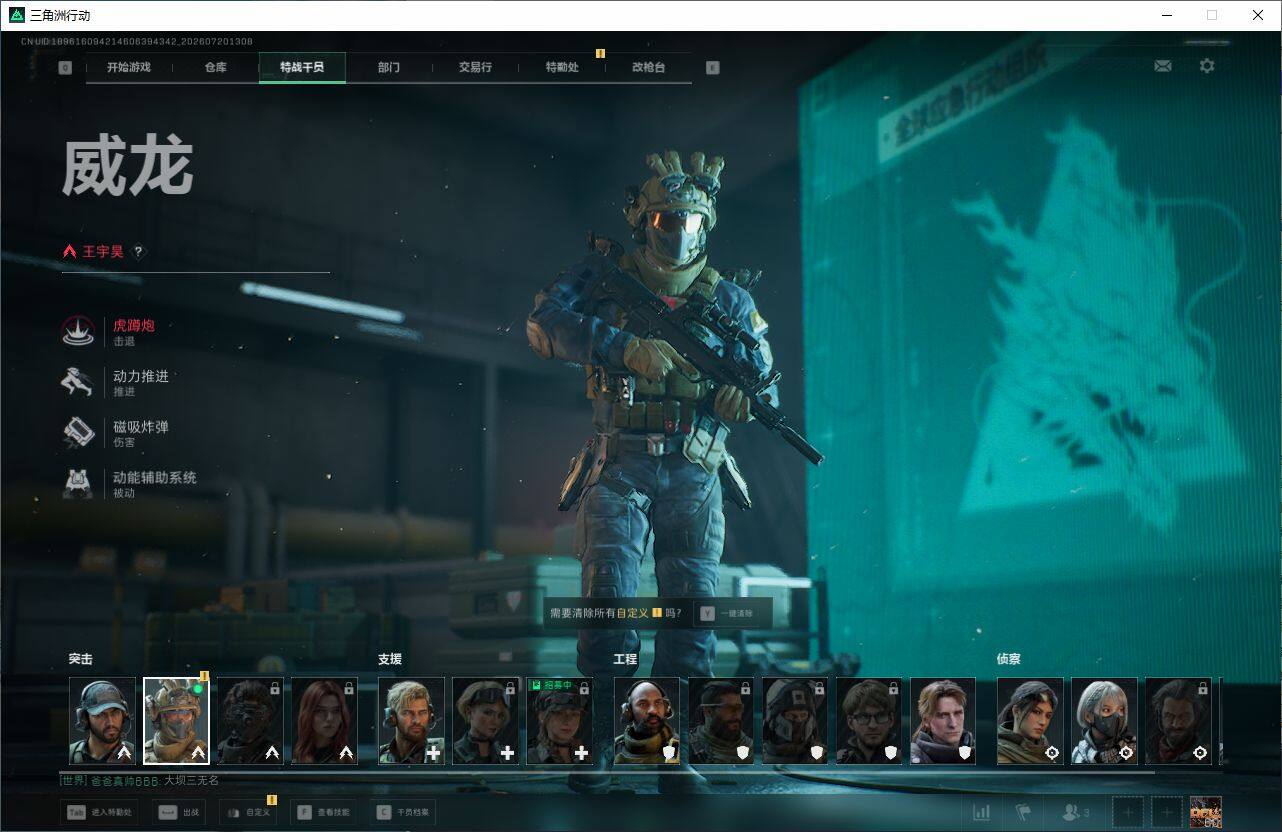Image resolution: width=1282 pixels, height=832 pixels.
Task: Select the bald engineer operator portrait
Action: (646, 721)
